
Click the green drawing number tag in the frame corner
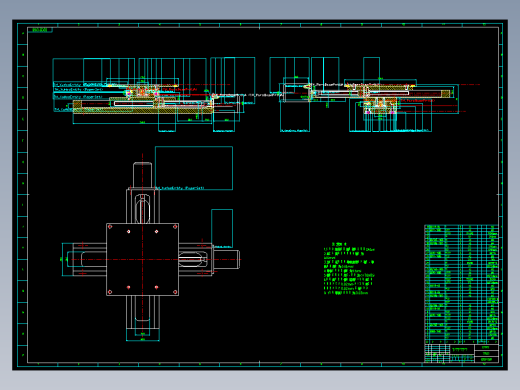coord(40,30)
